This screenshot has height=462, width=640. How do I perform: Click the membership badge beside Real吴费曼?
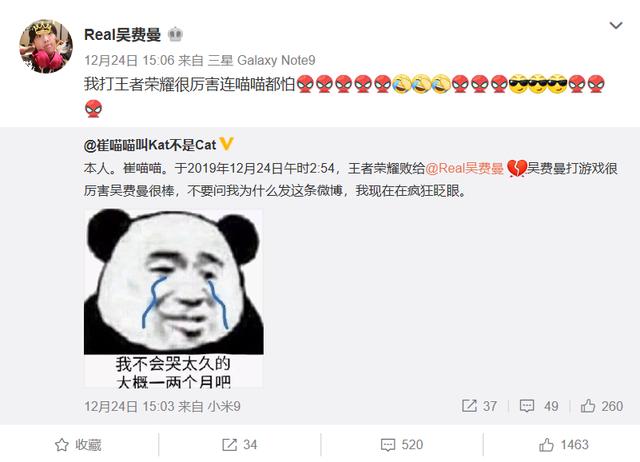[x=175, y=35]
